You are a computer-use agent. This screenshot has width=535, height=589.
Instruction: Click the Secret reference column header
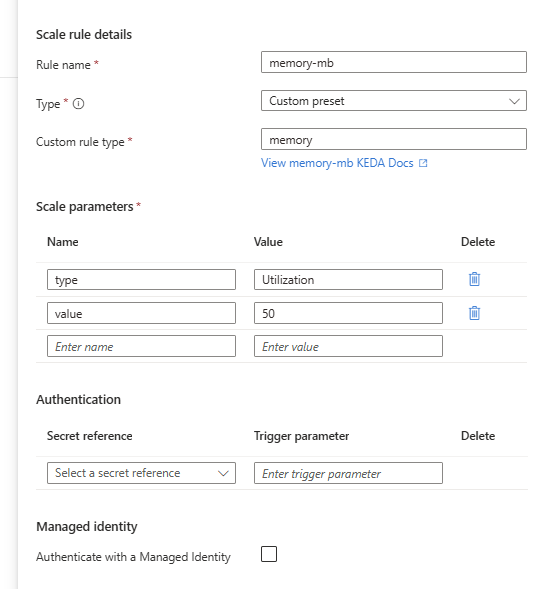coord(89,436)
